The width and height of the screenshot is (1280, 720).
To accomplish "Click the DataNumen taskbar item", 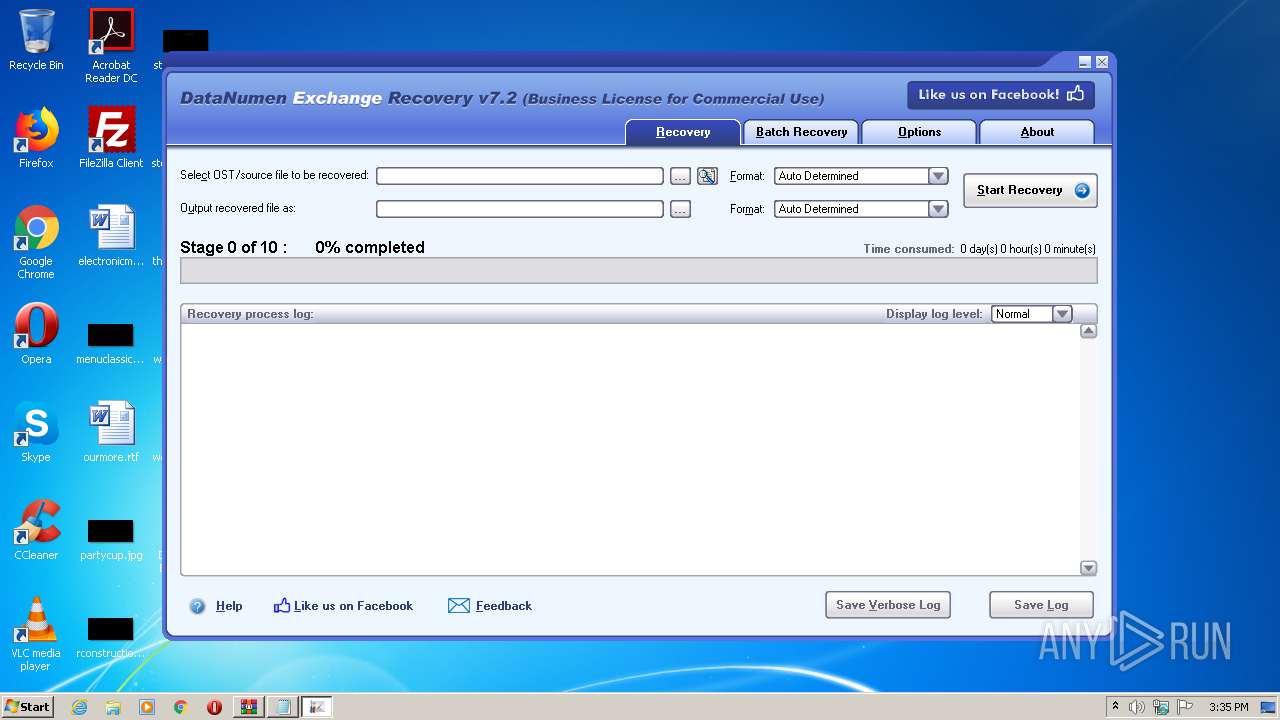I will [x=317, y=707].
